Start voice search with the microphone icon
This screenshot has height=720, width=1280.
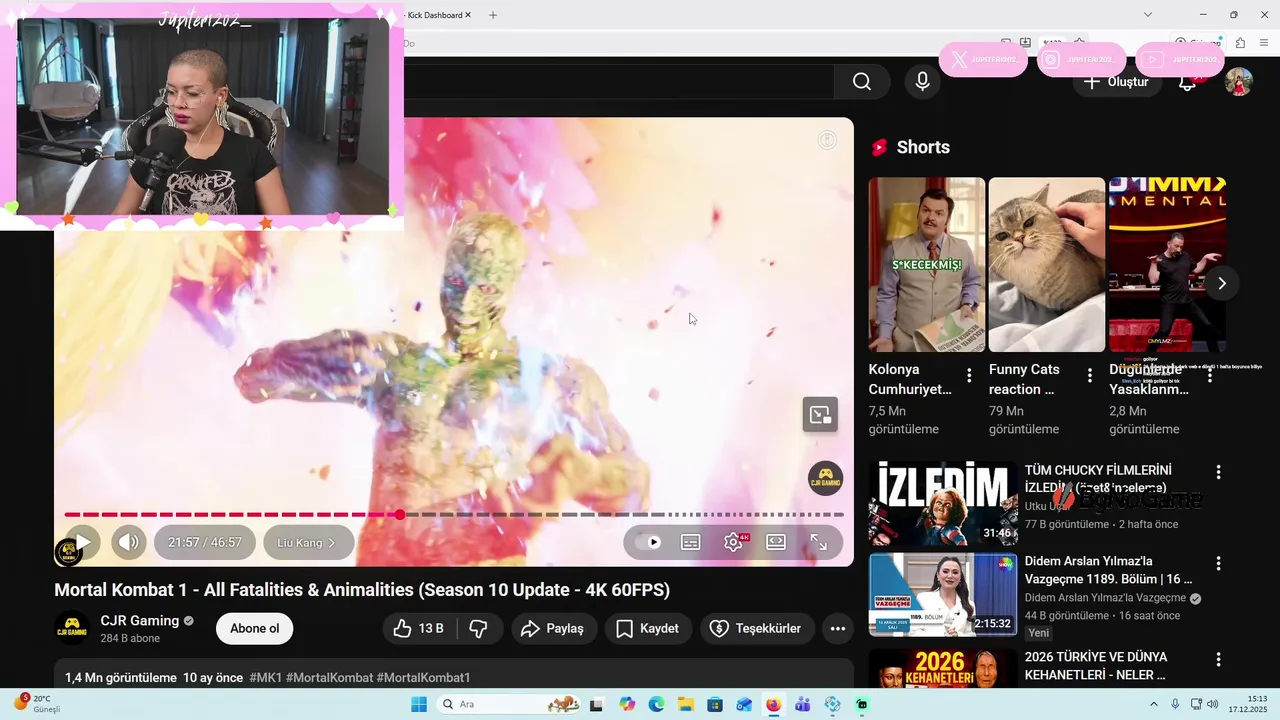923,82
